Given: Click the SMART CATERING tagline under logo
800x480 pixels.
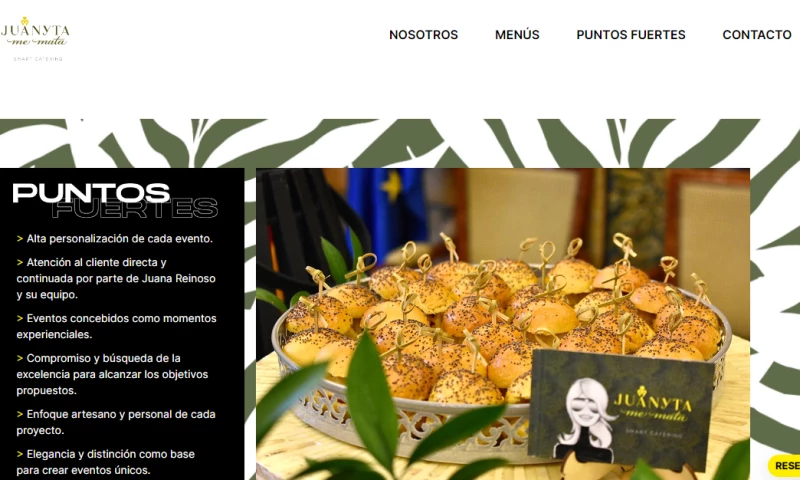Looking at the screenshot, I should pos(38,59).
